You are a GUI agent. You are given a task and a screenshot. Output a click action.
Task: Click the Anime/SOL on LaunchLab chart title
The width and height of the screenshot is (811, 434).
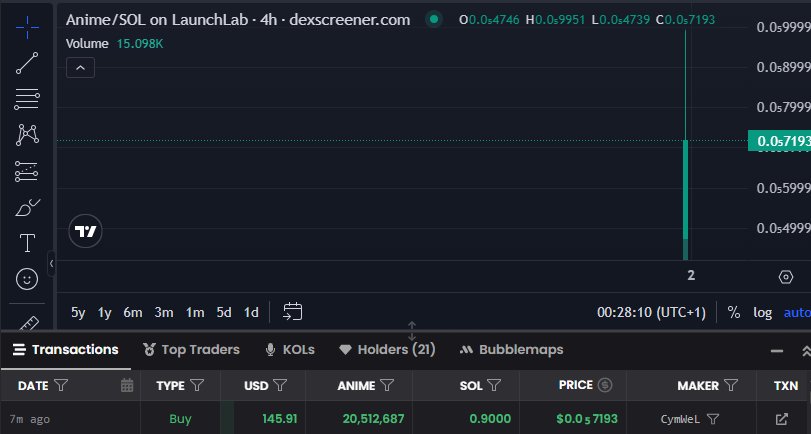(x=238, y=20)
